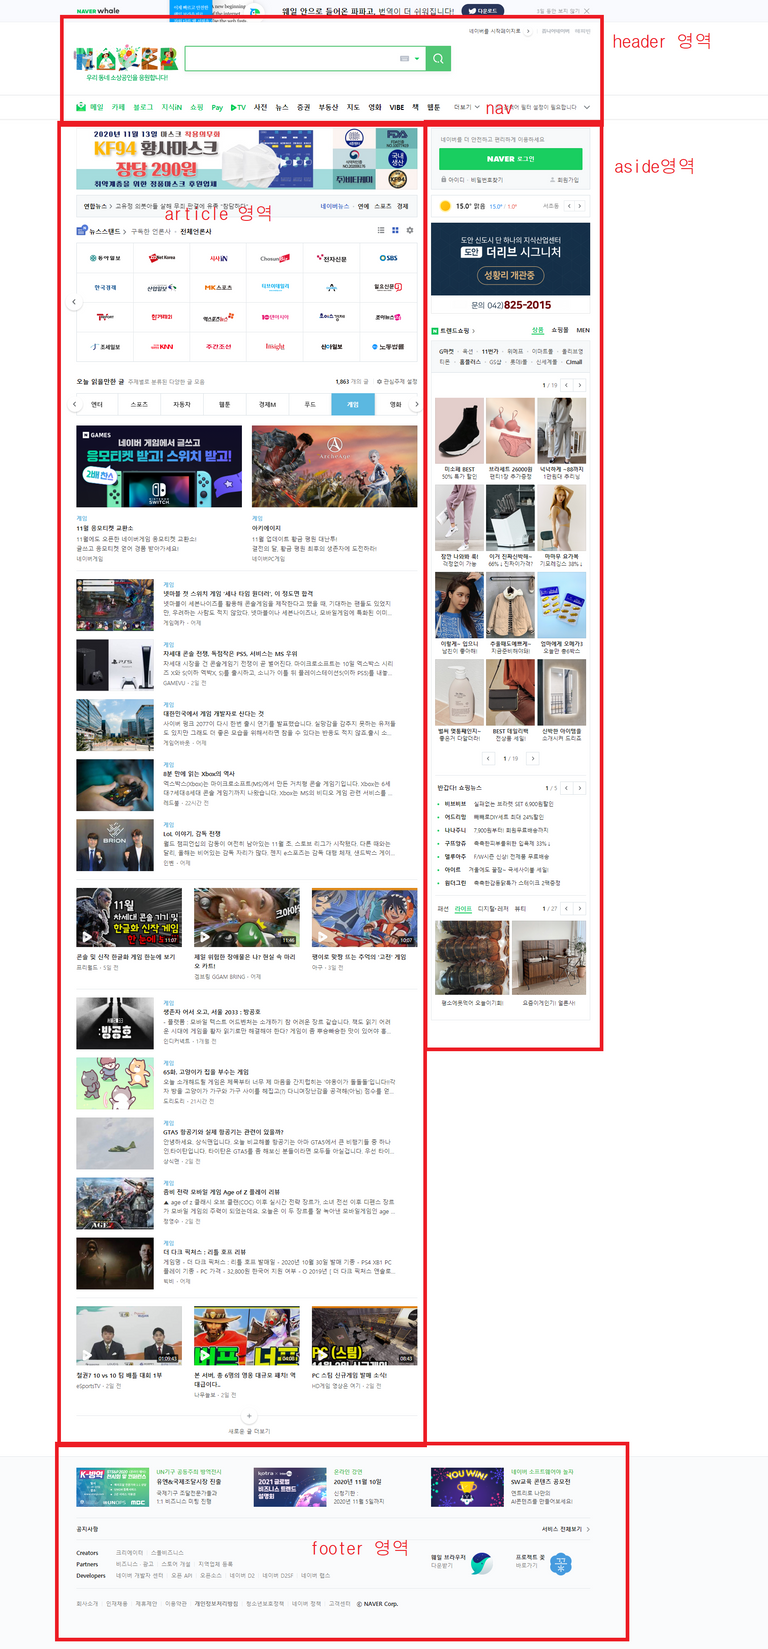Select the 자동차 topic tab
Viewport: 768px width, 1649px height.
click(x=182, y=404)
